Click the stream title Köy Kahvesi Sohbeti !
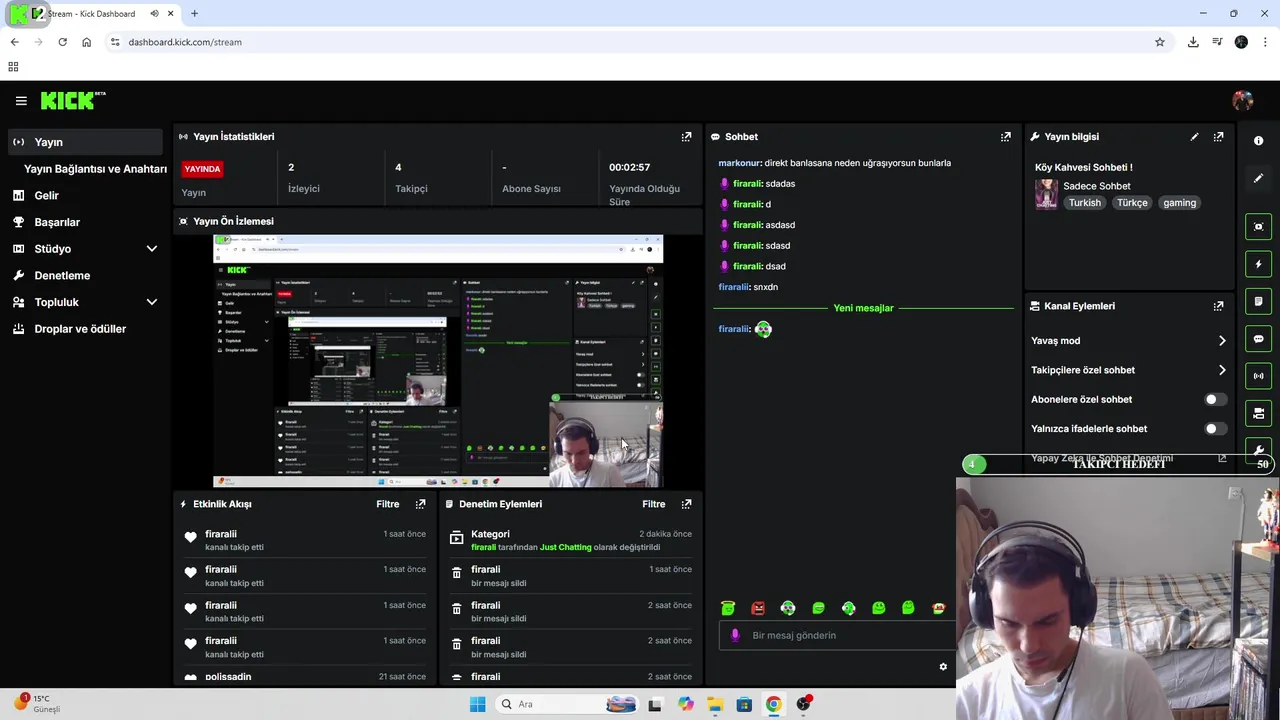The width and height of the screenshot is (1280, 720). click(x=1083, y=168)
